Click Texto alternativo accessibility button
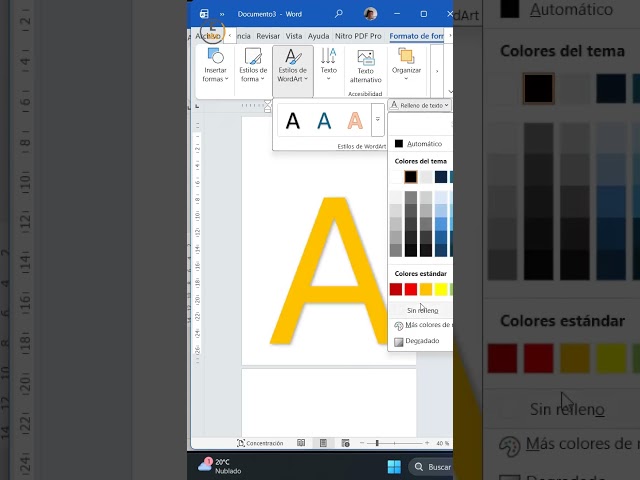The image size is (640, 480). point(365,66)
